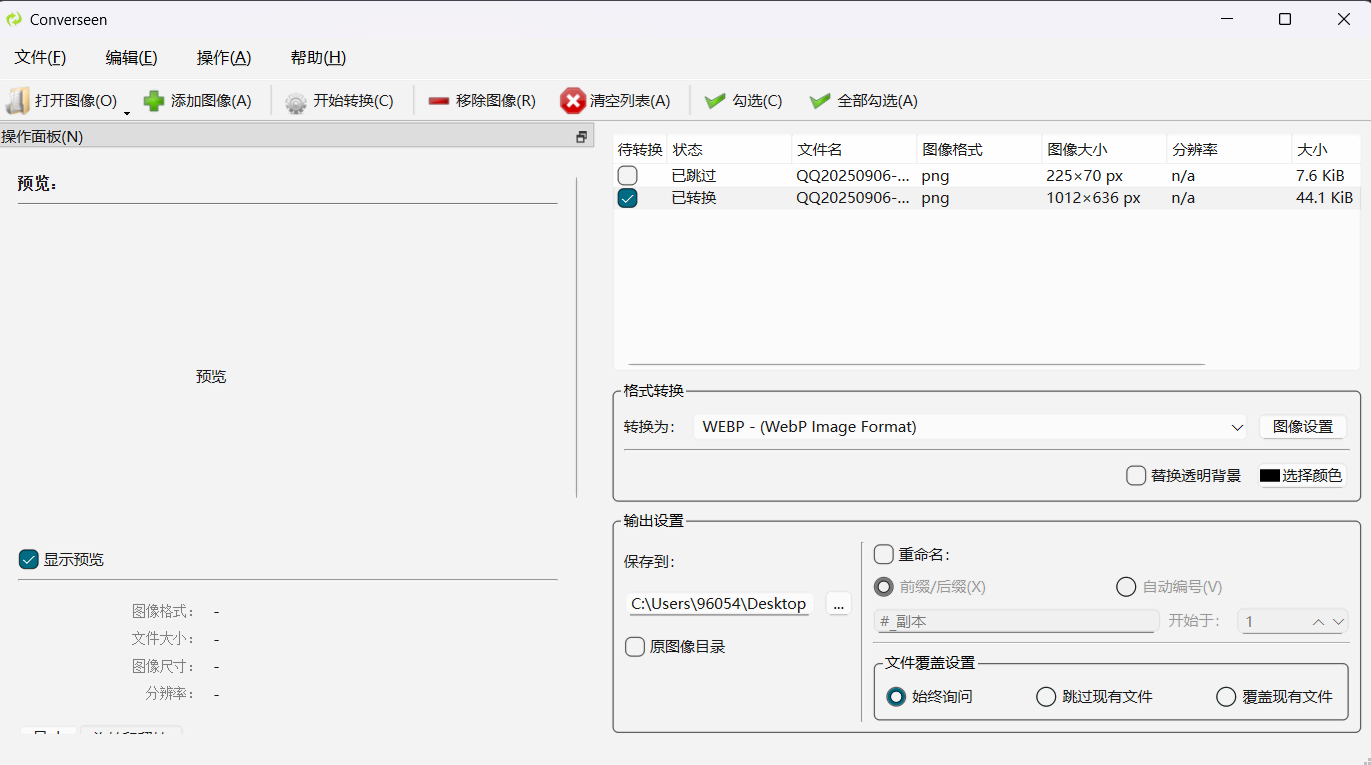This screenshot has height=765, width=1371.
Task: Toggle the 显示预览 checkbox
Action: (28, 559)
